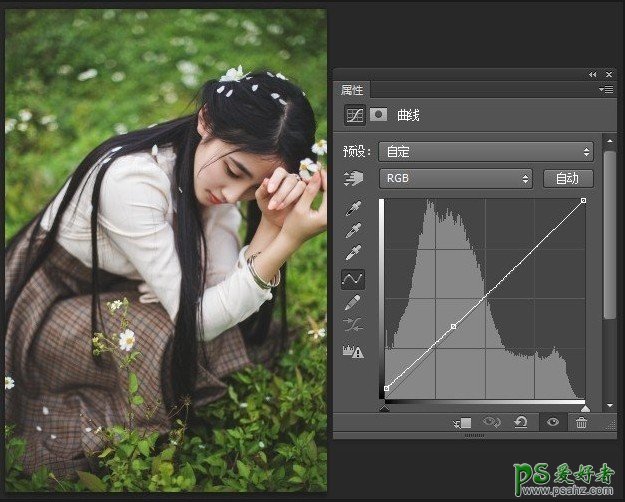Pick the gray point eyedropper

354,231
